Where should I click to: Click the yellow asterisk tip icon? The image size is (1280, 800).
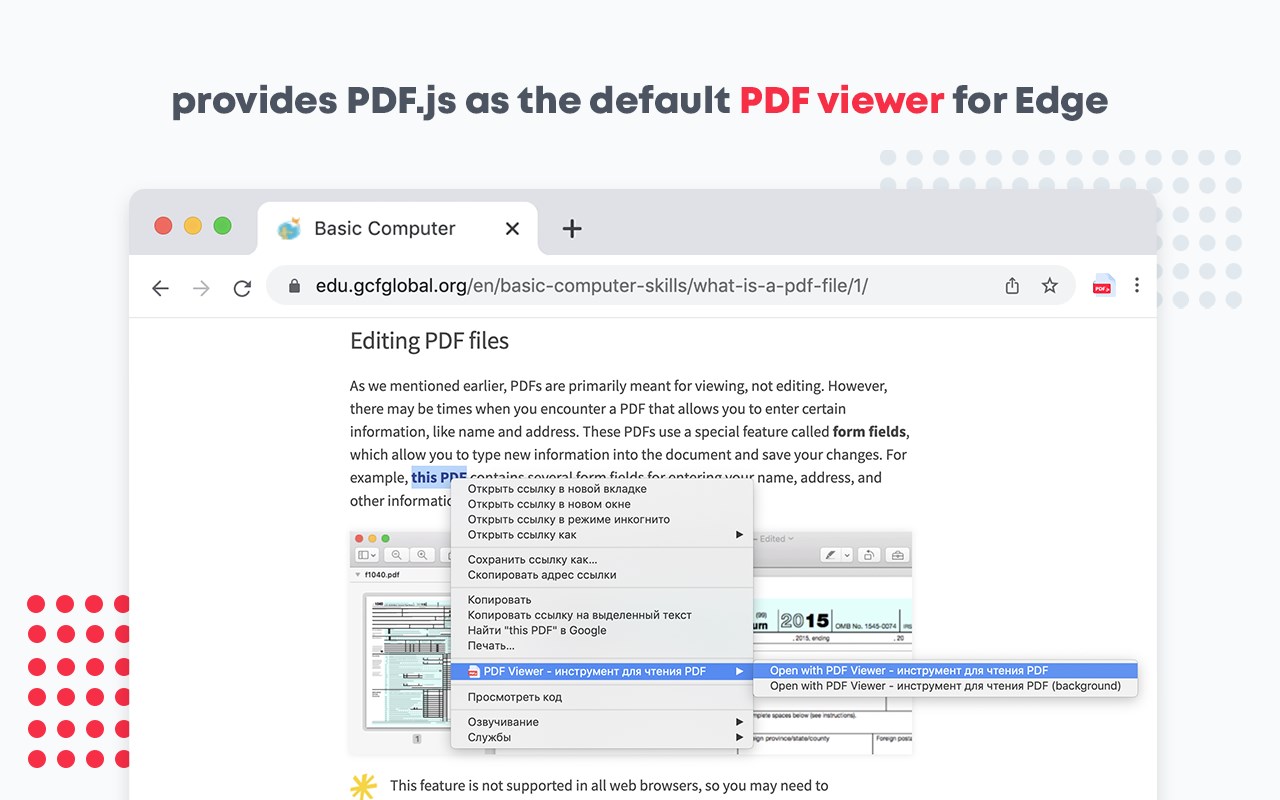coord(364,786)
